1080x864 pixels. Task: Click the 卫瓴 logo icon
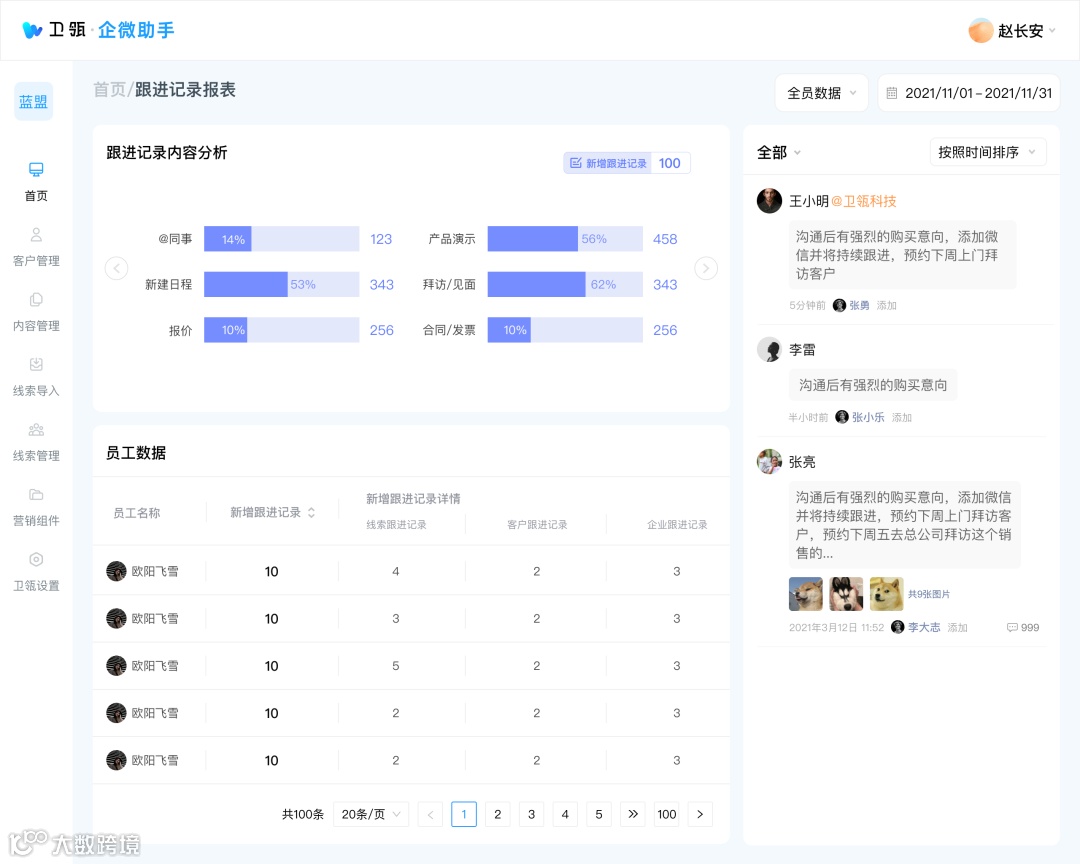point(32,30)
